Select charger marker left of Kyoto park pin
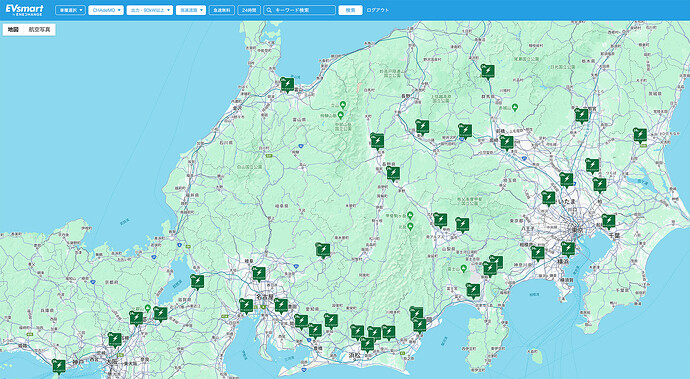Screen dimensions: 690x379 (x=136, y=318)
